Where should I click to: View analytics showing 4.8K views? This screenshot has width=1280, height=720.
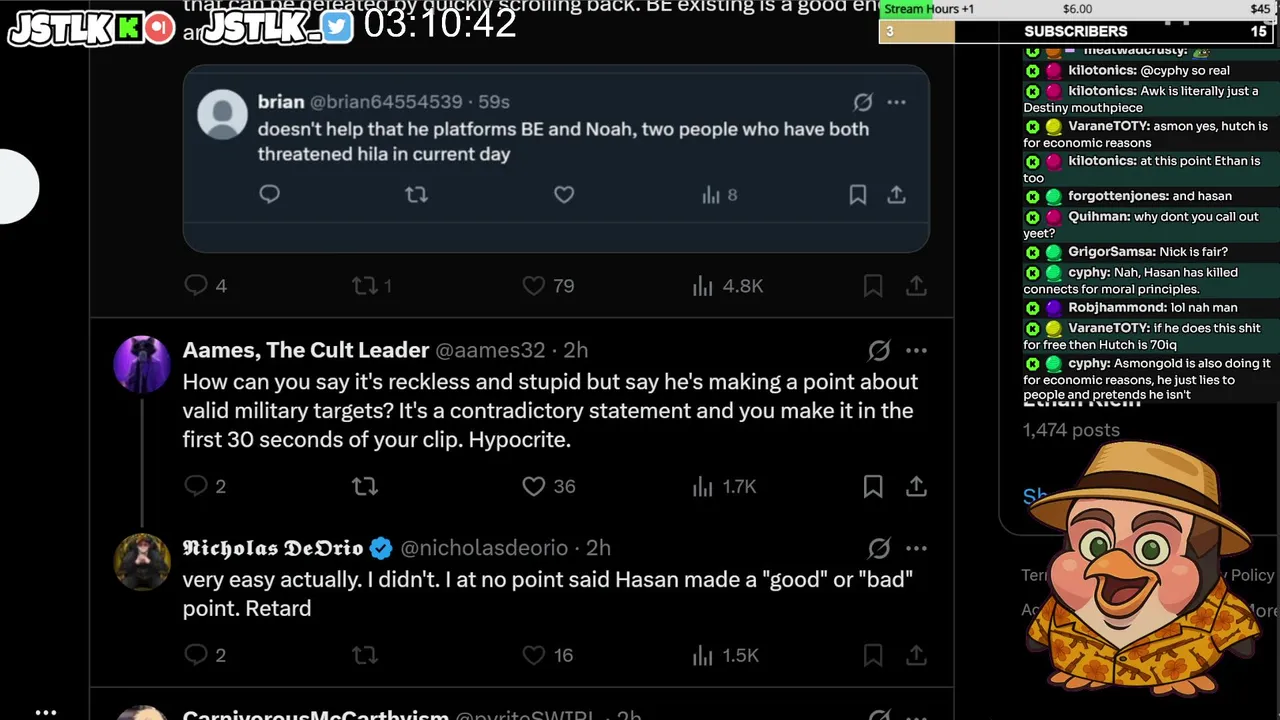click(x=727, y=286)
